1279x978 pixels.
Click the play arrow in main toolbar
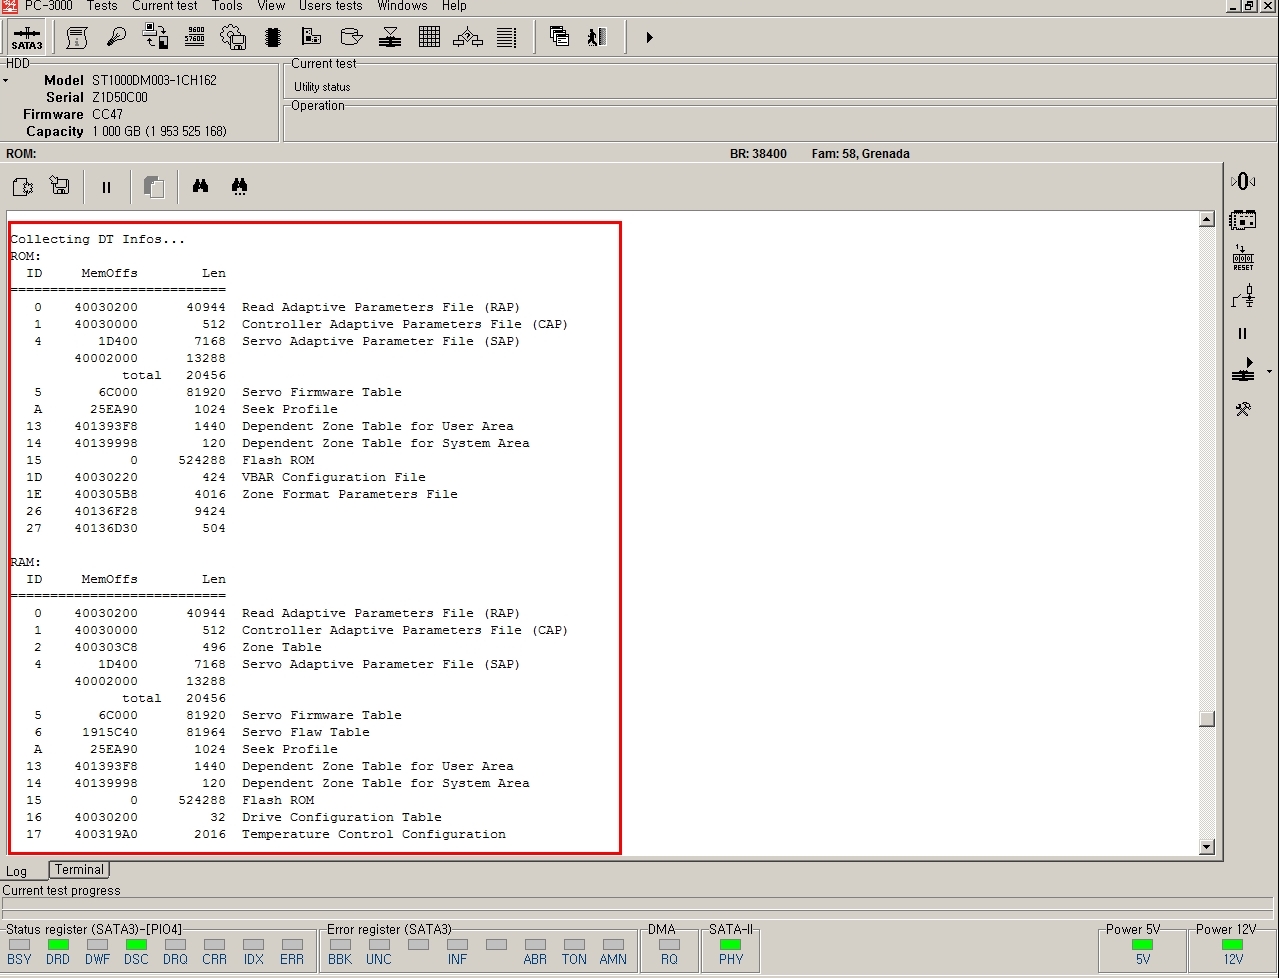pos(649,38)
